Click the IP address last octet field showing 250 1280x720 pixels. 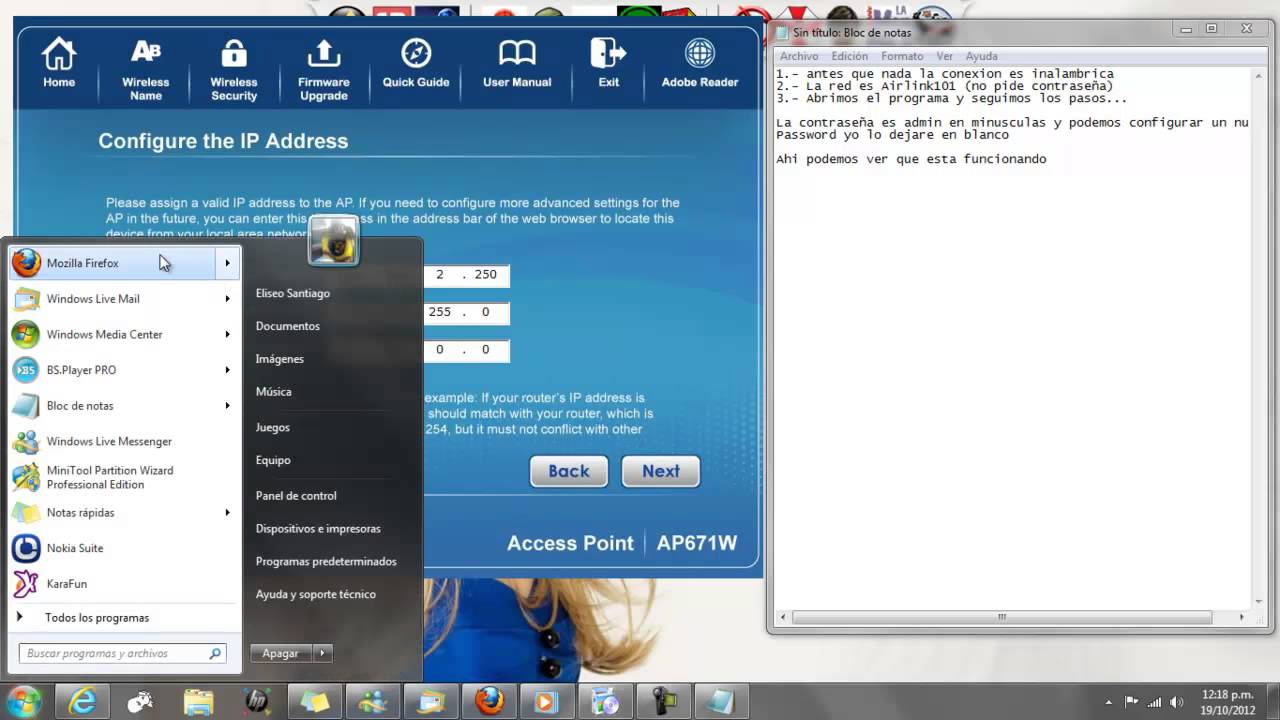coord(486,275)
